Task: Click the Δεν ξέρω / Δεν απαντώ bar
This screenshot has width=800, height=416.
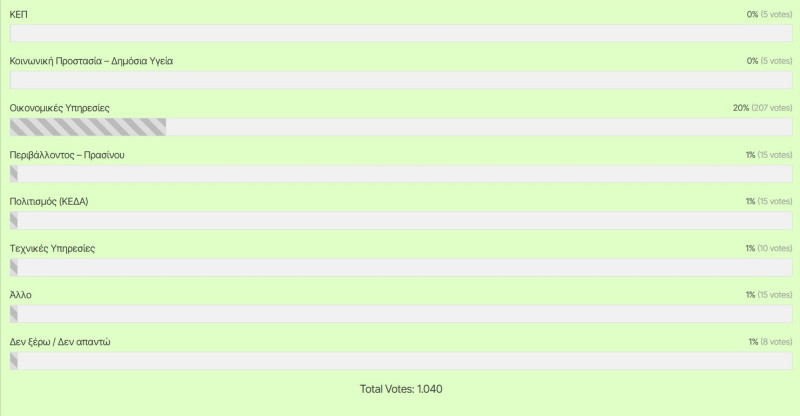Action: coord(401,361)
